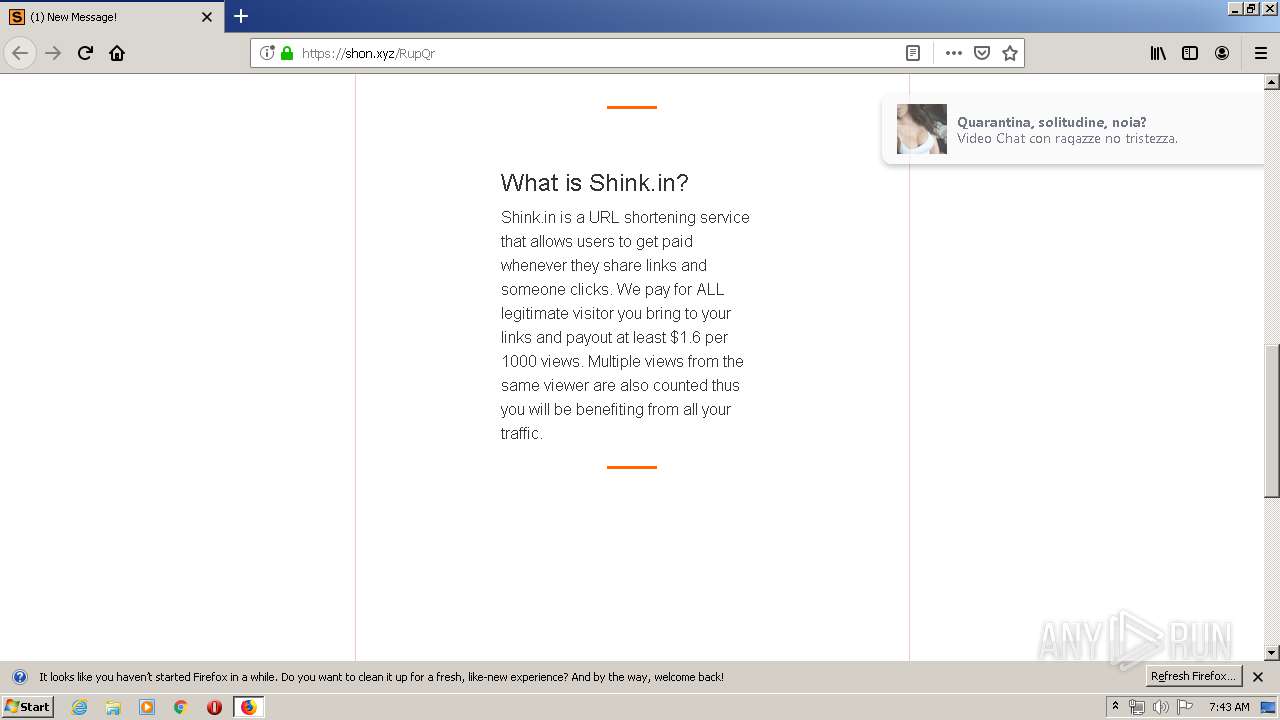
Task: Click the 7:43 AM system clock
Action: [1229, 707]
